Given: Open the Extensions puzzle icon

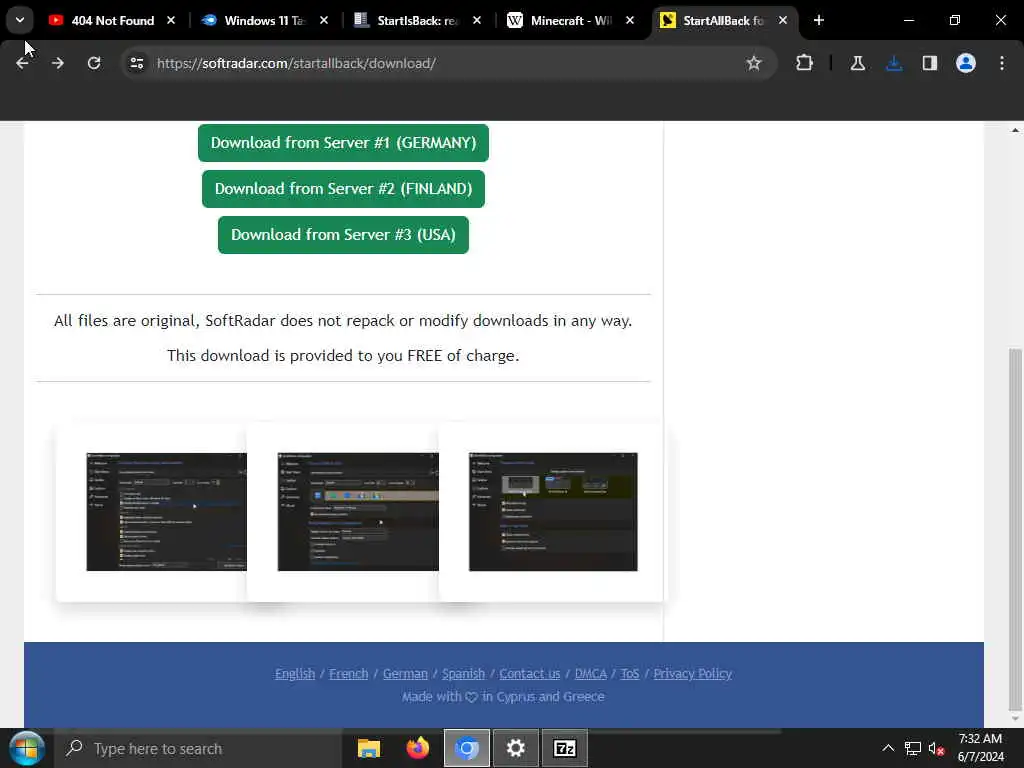Looking at the screenshot, I should [805, 63].
